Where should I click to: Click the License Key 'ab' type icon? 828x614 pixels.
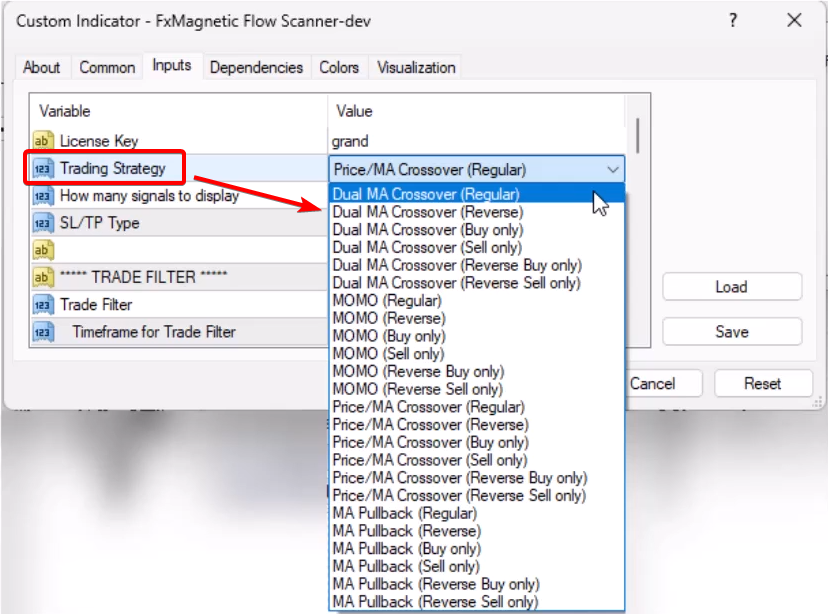43,141
